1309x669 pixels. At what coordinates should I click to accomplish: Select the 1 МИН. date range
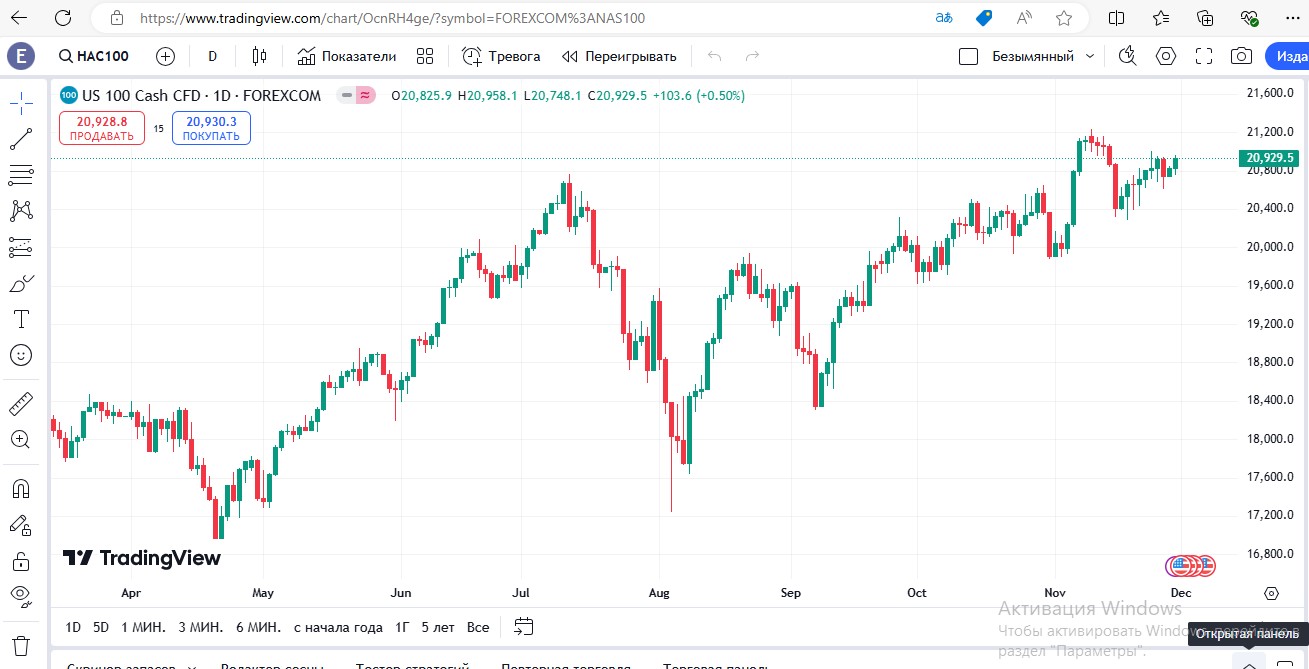(143, 627)
